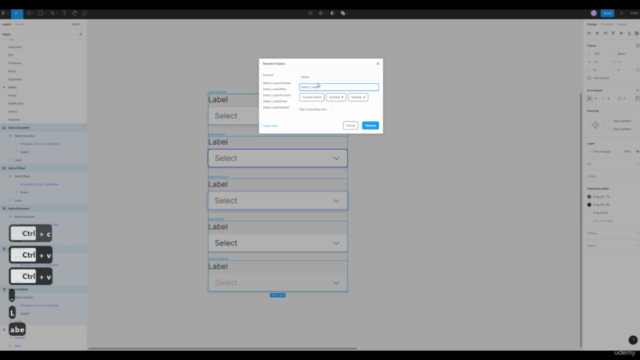640x360 pixels.
Task: Click the Number ascending button
Action: tap(336, 97)
